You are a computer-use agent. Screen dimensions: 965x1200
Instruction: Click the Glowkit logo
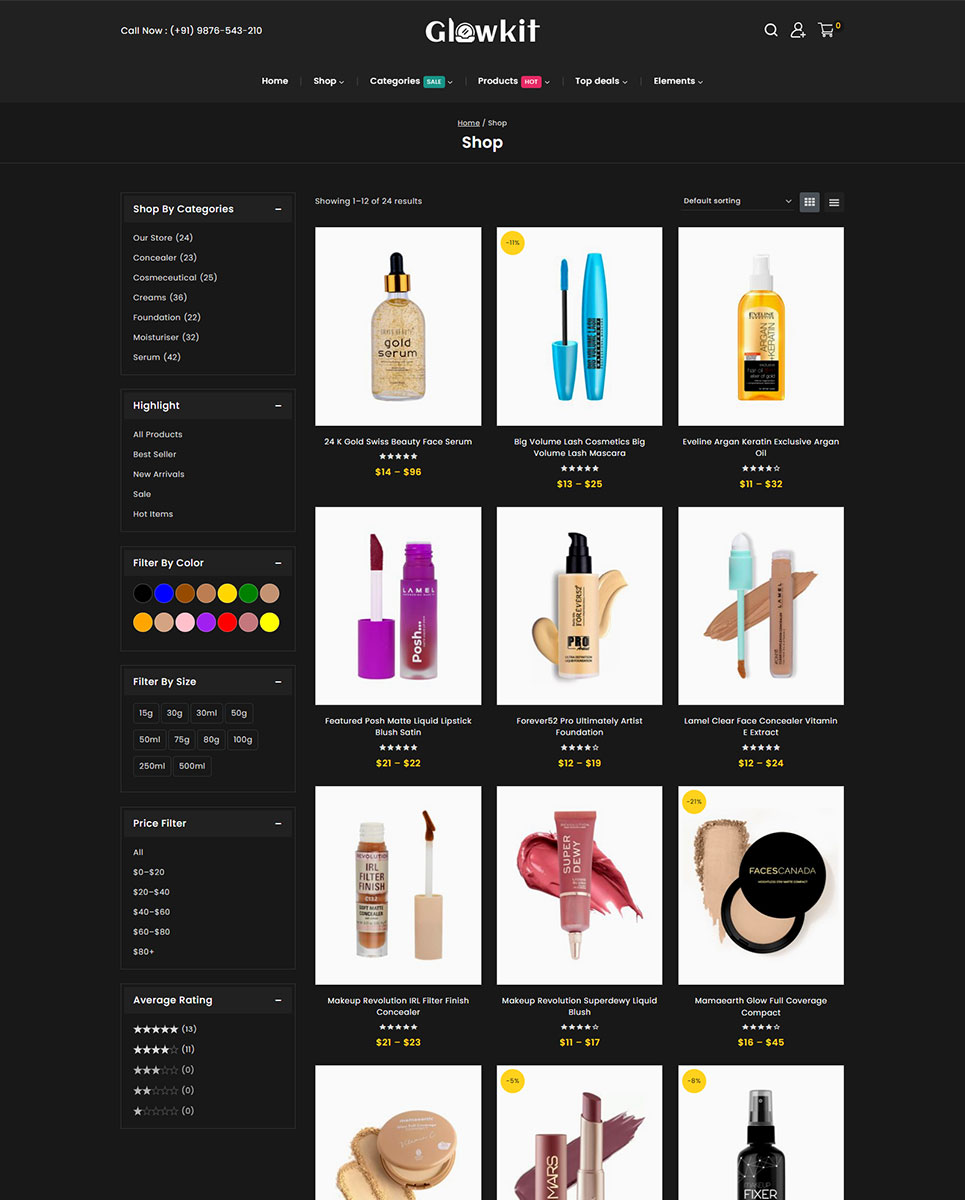click(482, 31)
